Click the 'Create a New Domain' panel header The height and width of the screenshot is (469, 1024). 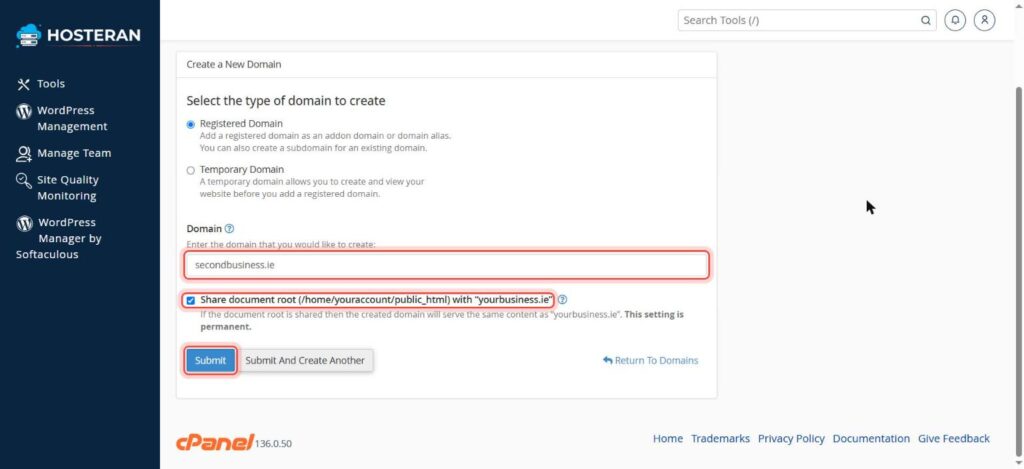pos(446,65)
